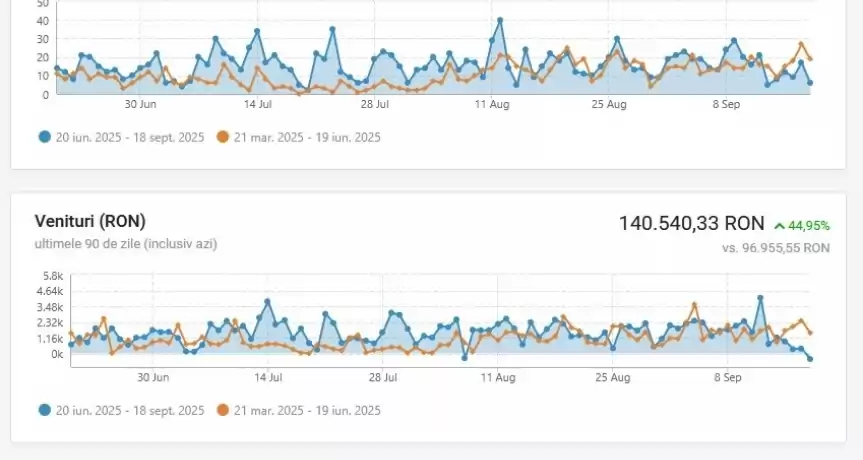863x460 pixels.
Task: Hide '20 iun. 2025 - 18 sept. 2025' series in Venituri chart
Action: click(130, 410)
